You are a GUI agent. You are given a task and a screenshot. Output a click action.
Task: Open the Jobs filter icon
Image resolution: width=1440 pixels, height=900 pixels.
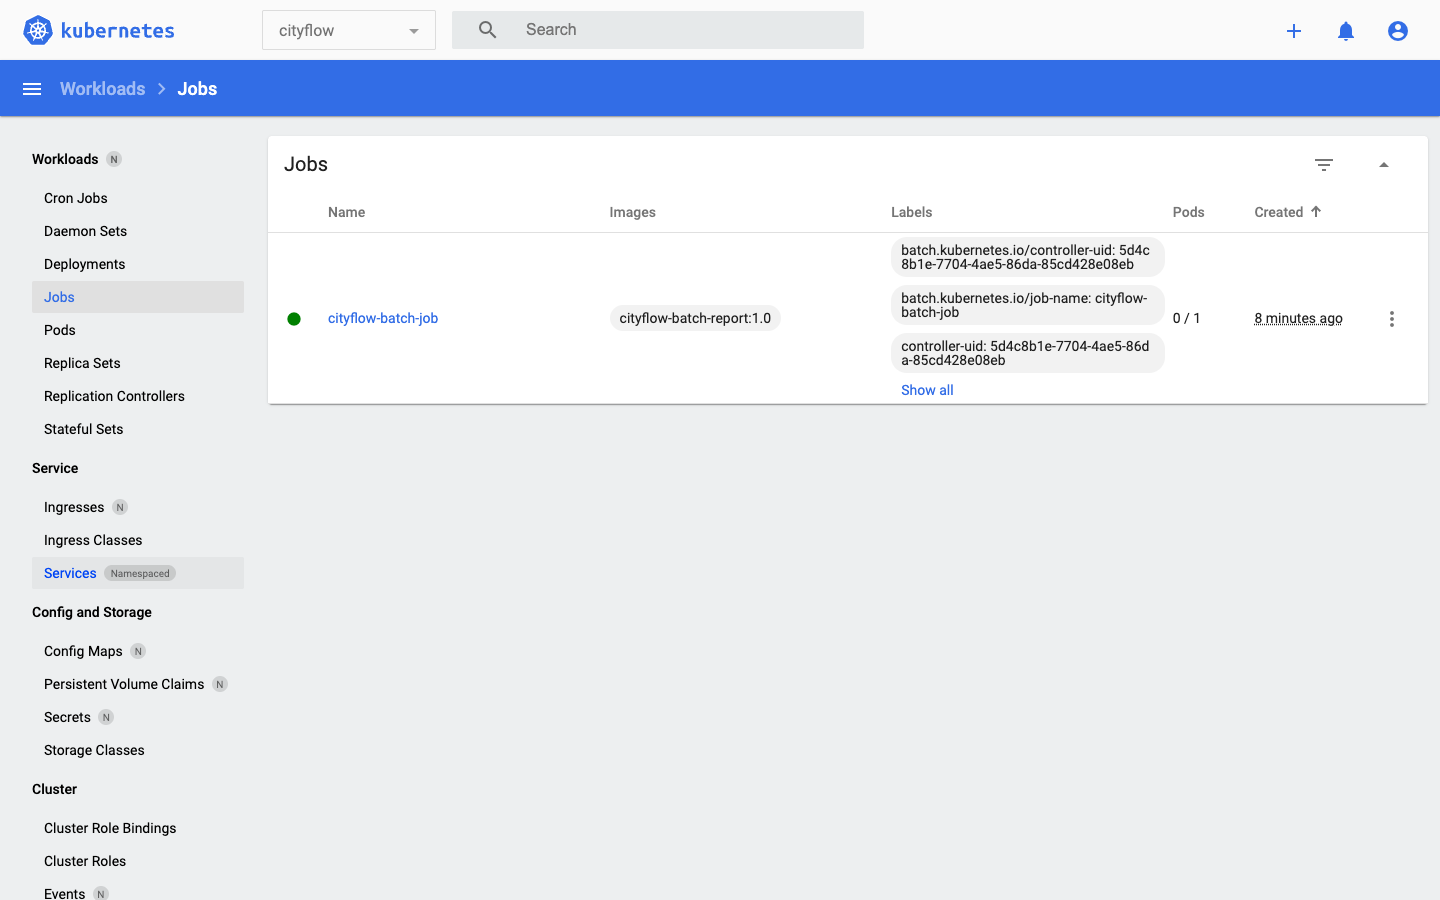(1324, 165)
